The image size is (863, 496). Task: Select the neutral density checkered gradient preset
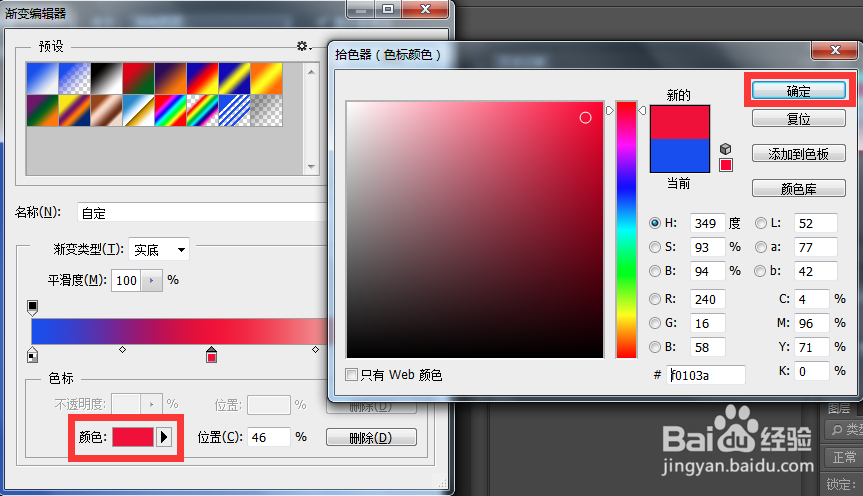(266, 110)
